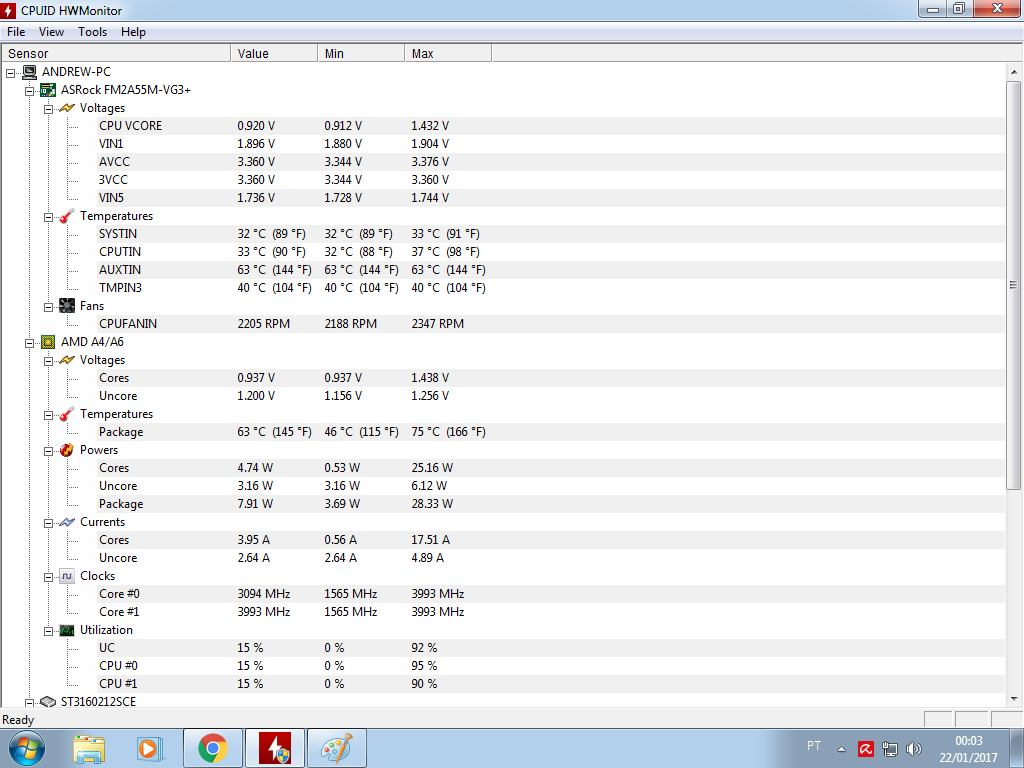This screenshot has width=1024, height=768.
Task: Select the CPU VCORE row
Action: (x=551, y=126)
